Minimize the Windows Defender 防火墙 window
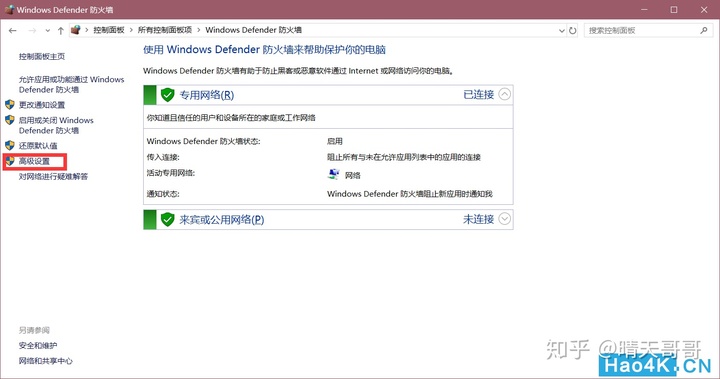The height and width of the screenshot is (379, 720). point(644,10)
